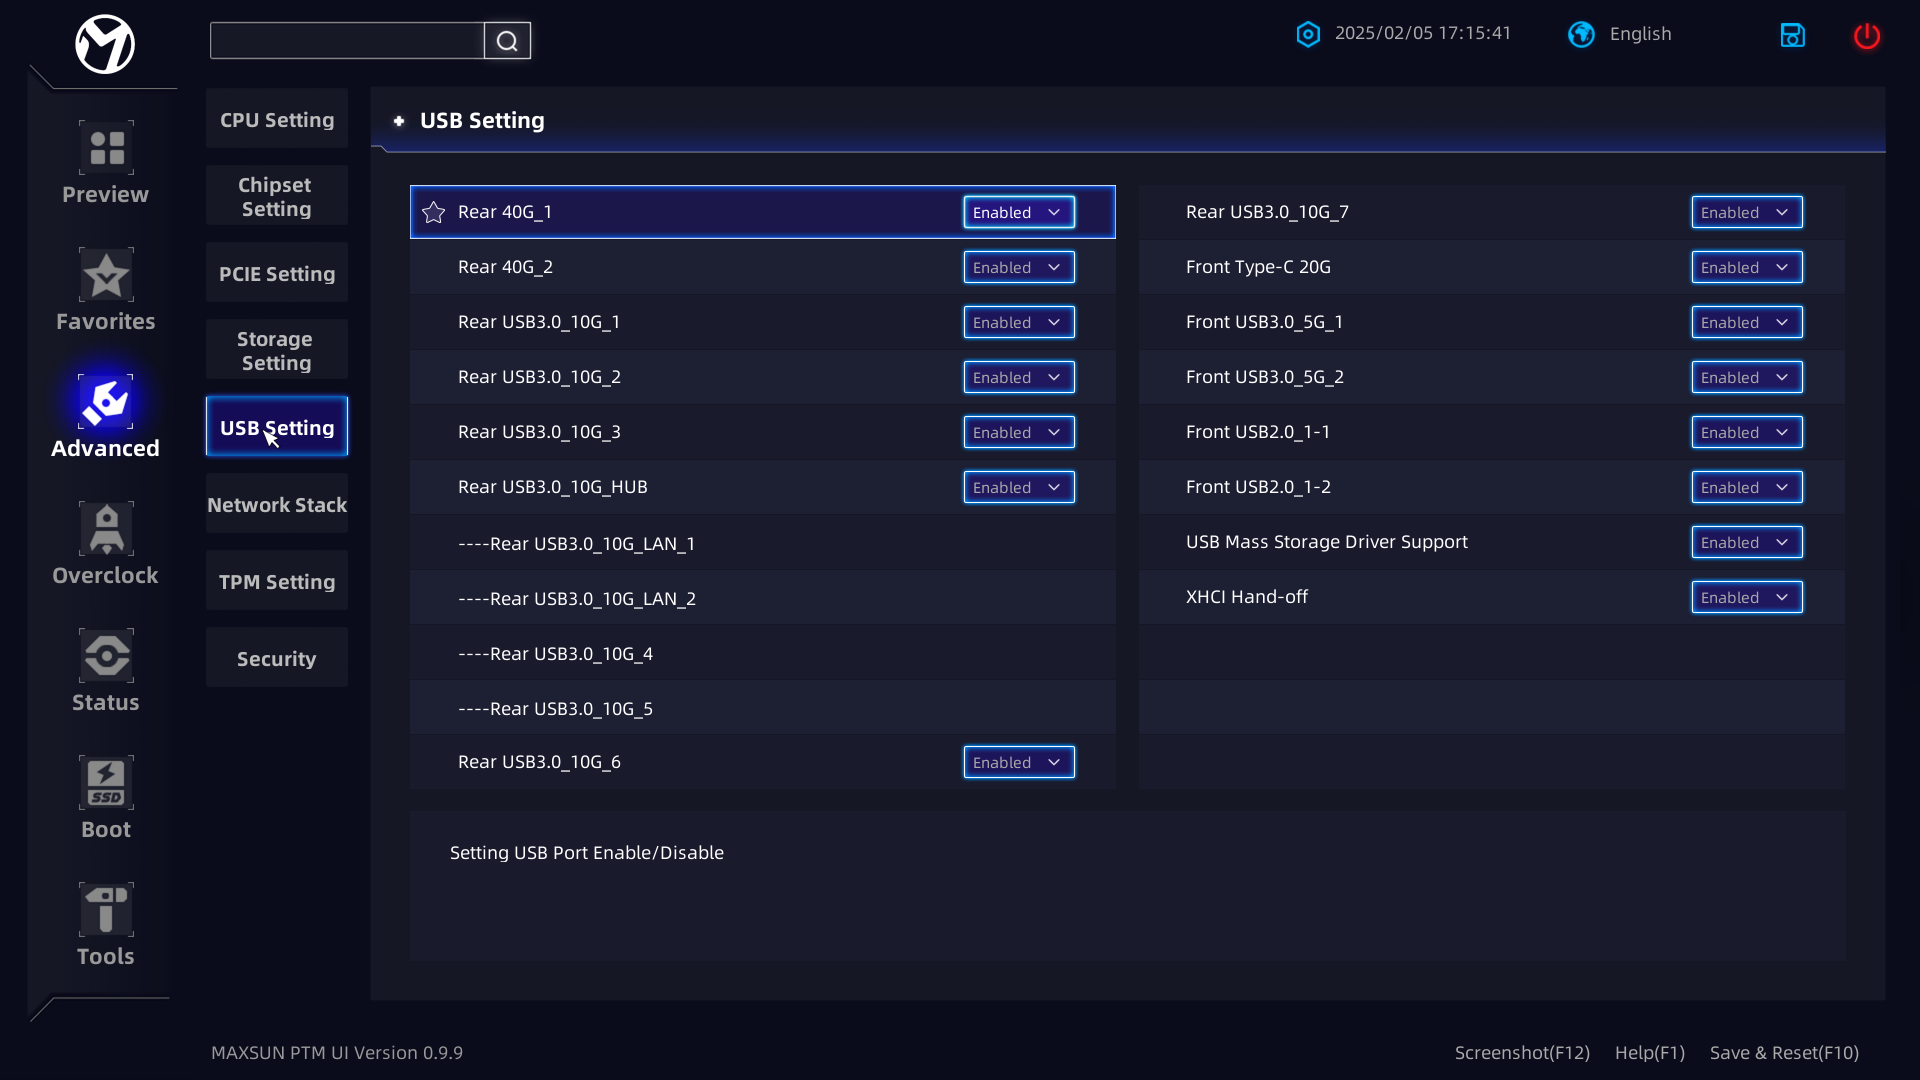This screenshot has width=1920, height=1080.
Task: Click inside the search text field
Action: (346, 41)
